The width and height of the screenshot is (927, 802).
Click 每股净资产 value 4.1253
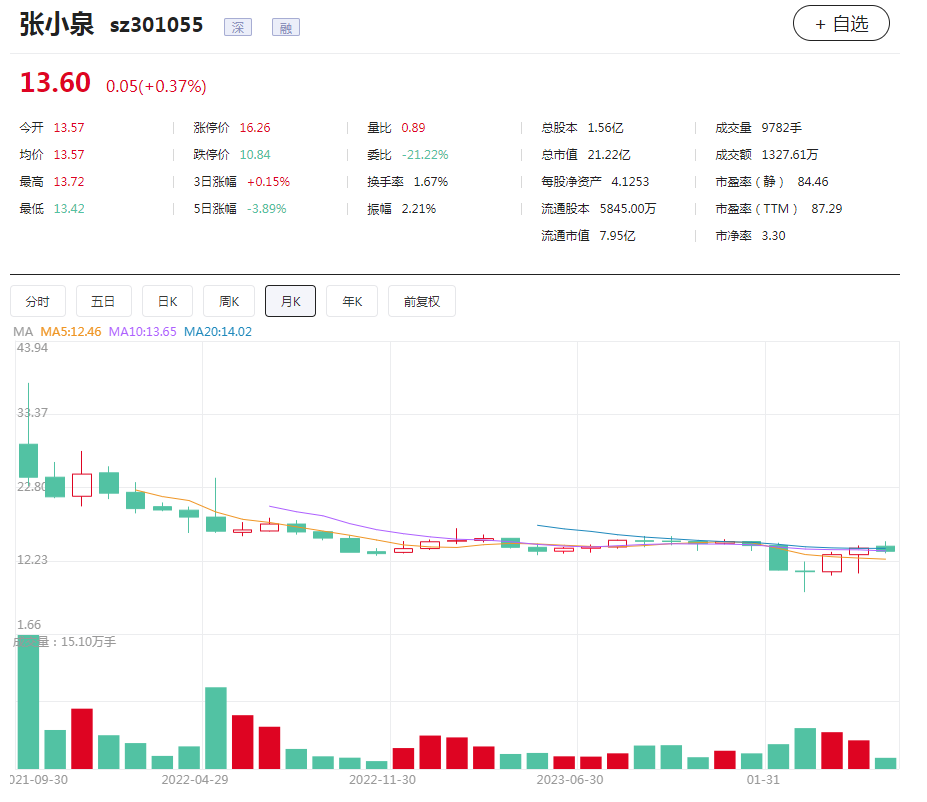click(630, 182)
